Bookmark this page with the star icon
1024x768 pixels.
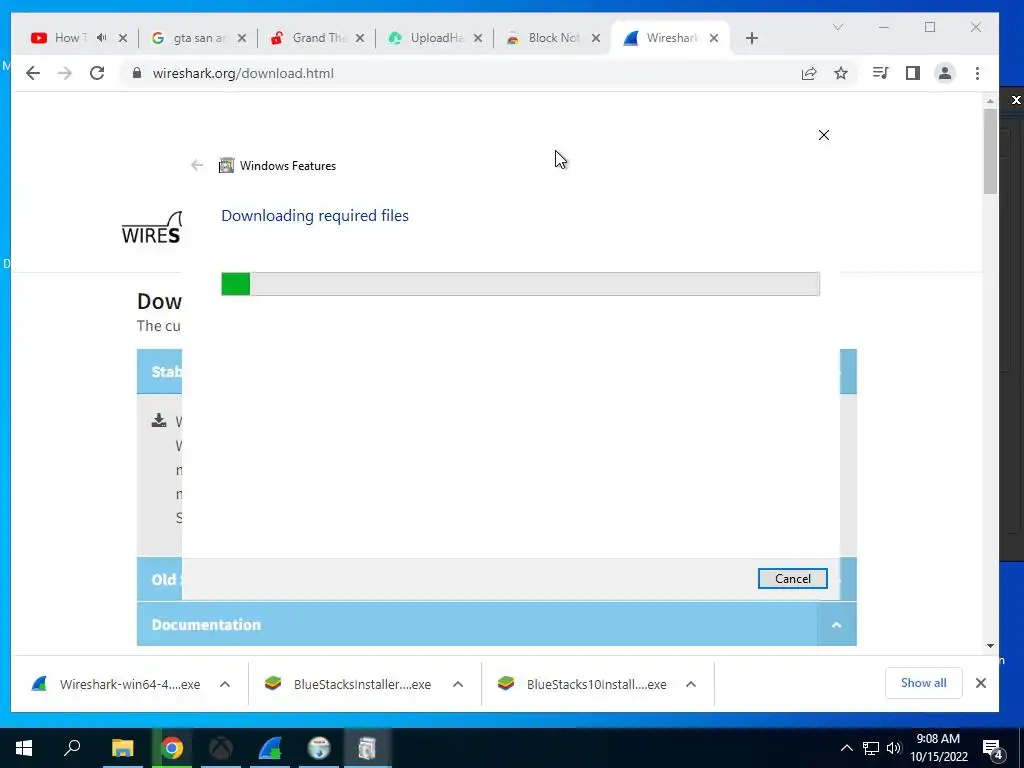[841, 73]
